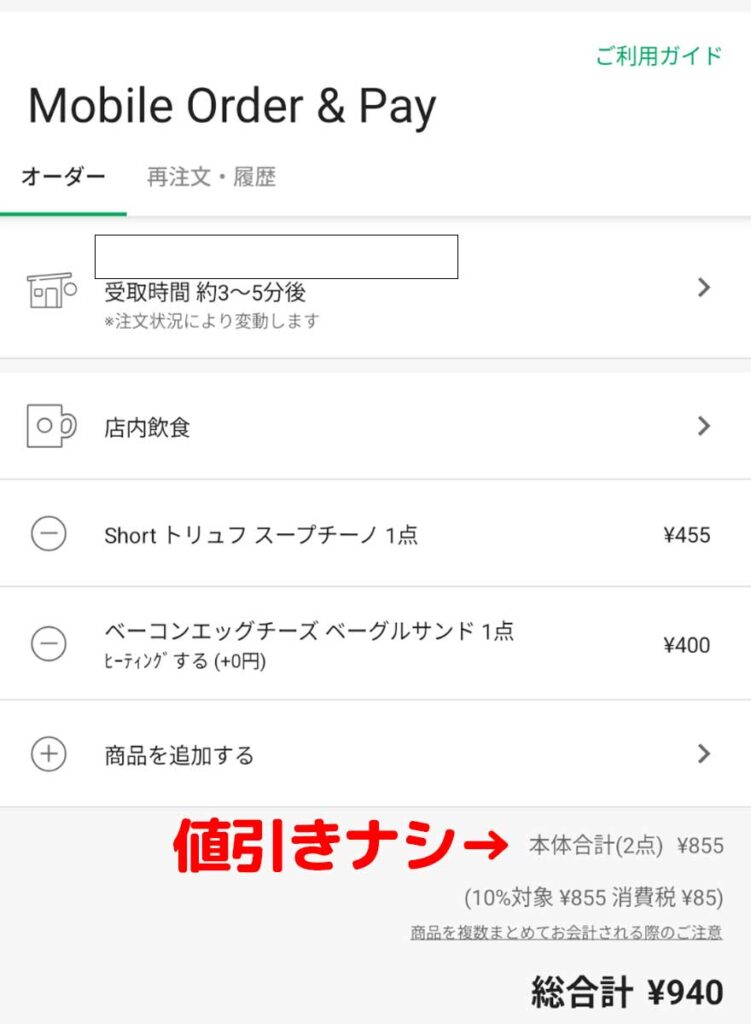Remove the bacon egg cheese bagel sandwich
751x1024 pixels.
[x=48, y=644]
